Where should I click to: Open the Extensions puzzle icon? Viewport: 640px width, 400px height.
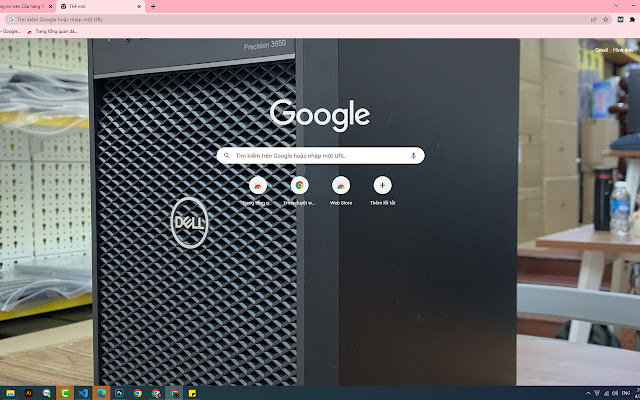(x=632, y=19)
